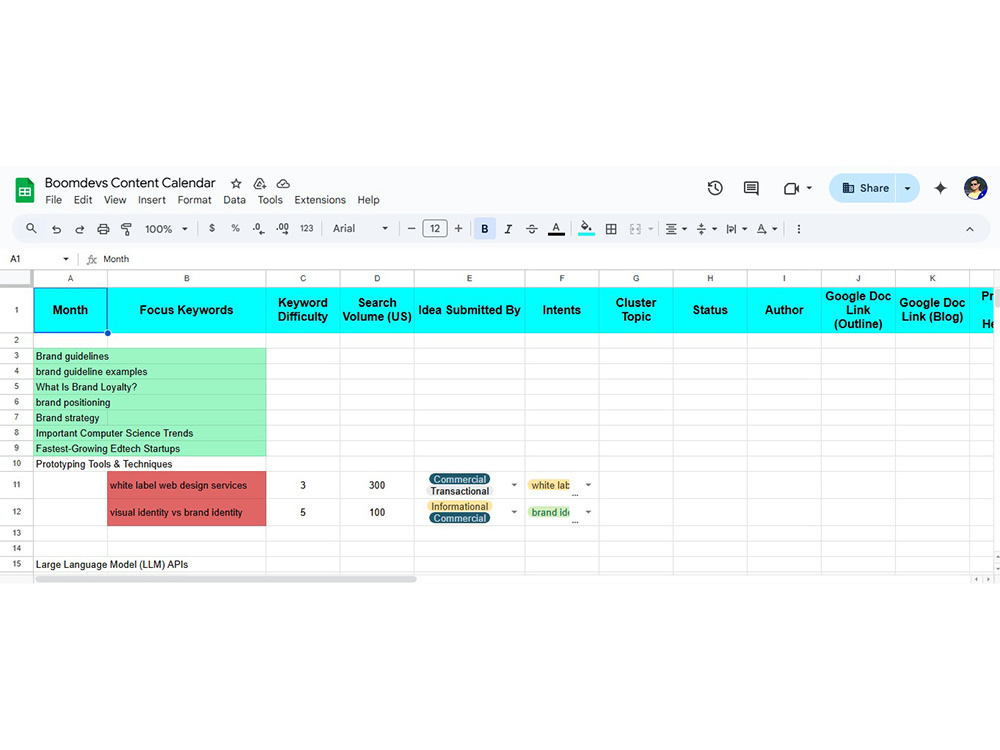Open the brand id intents dropdown arrow

tap(588, 512)
